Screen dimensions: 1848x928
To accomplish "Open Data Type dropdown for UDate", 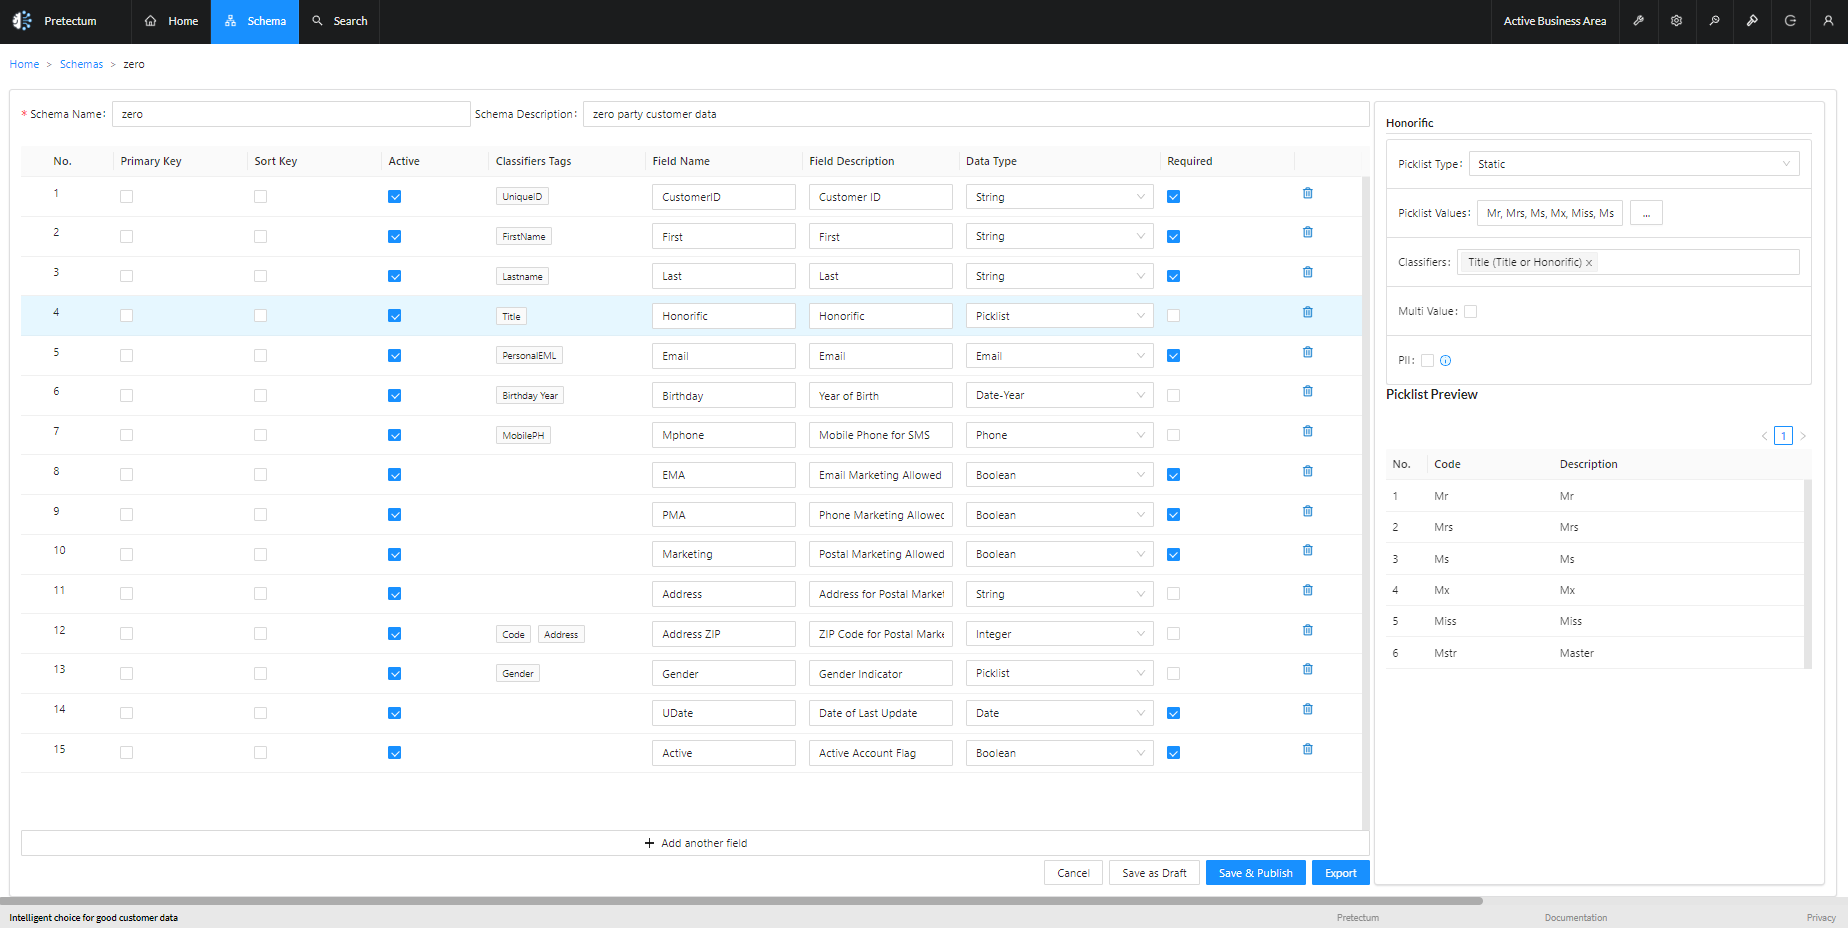I will 1059,713.
